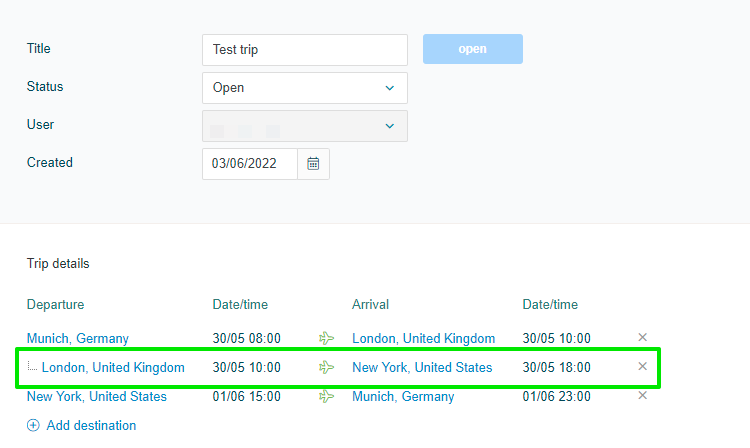750x448 pixels.
Task: Open Munich, Germany departure link
Action: pyautogui.click(x=78, y=339)
